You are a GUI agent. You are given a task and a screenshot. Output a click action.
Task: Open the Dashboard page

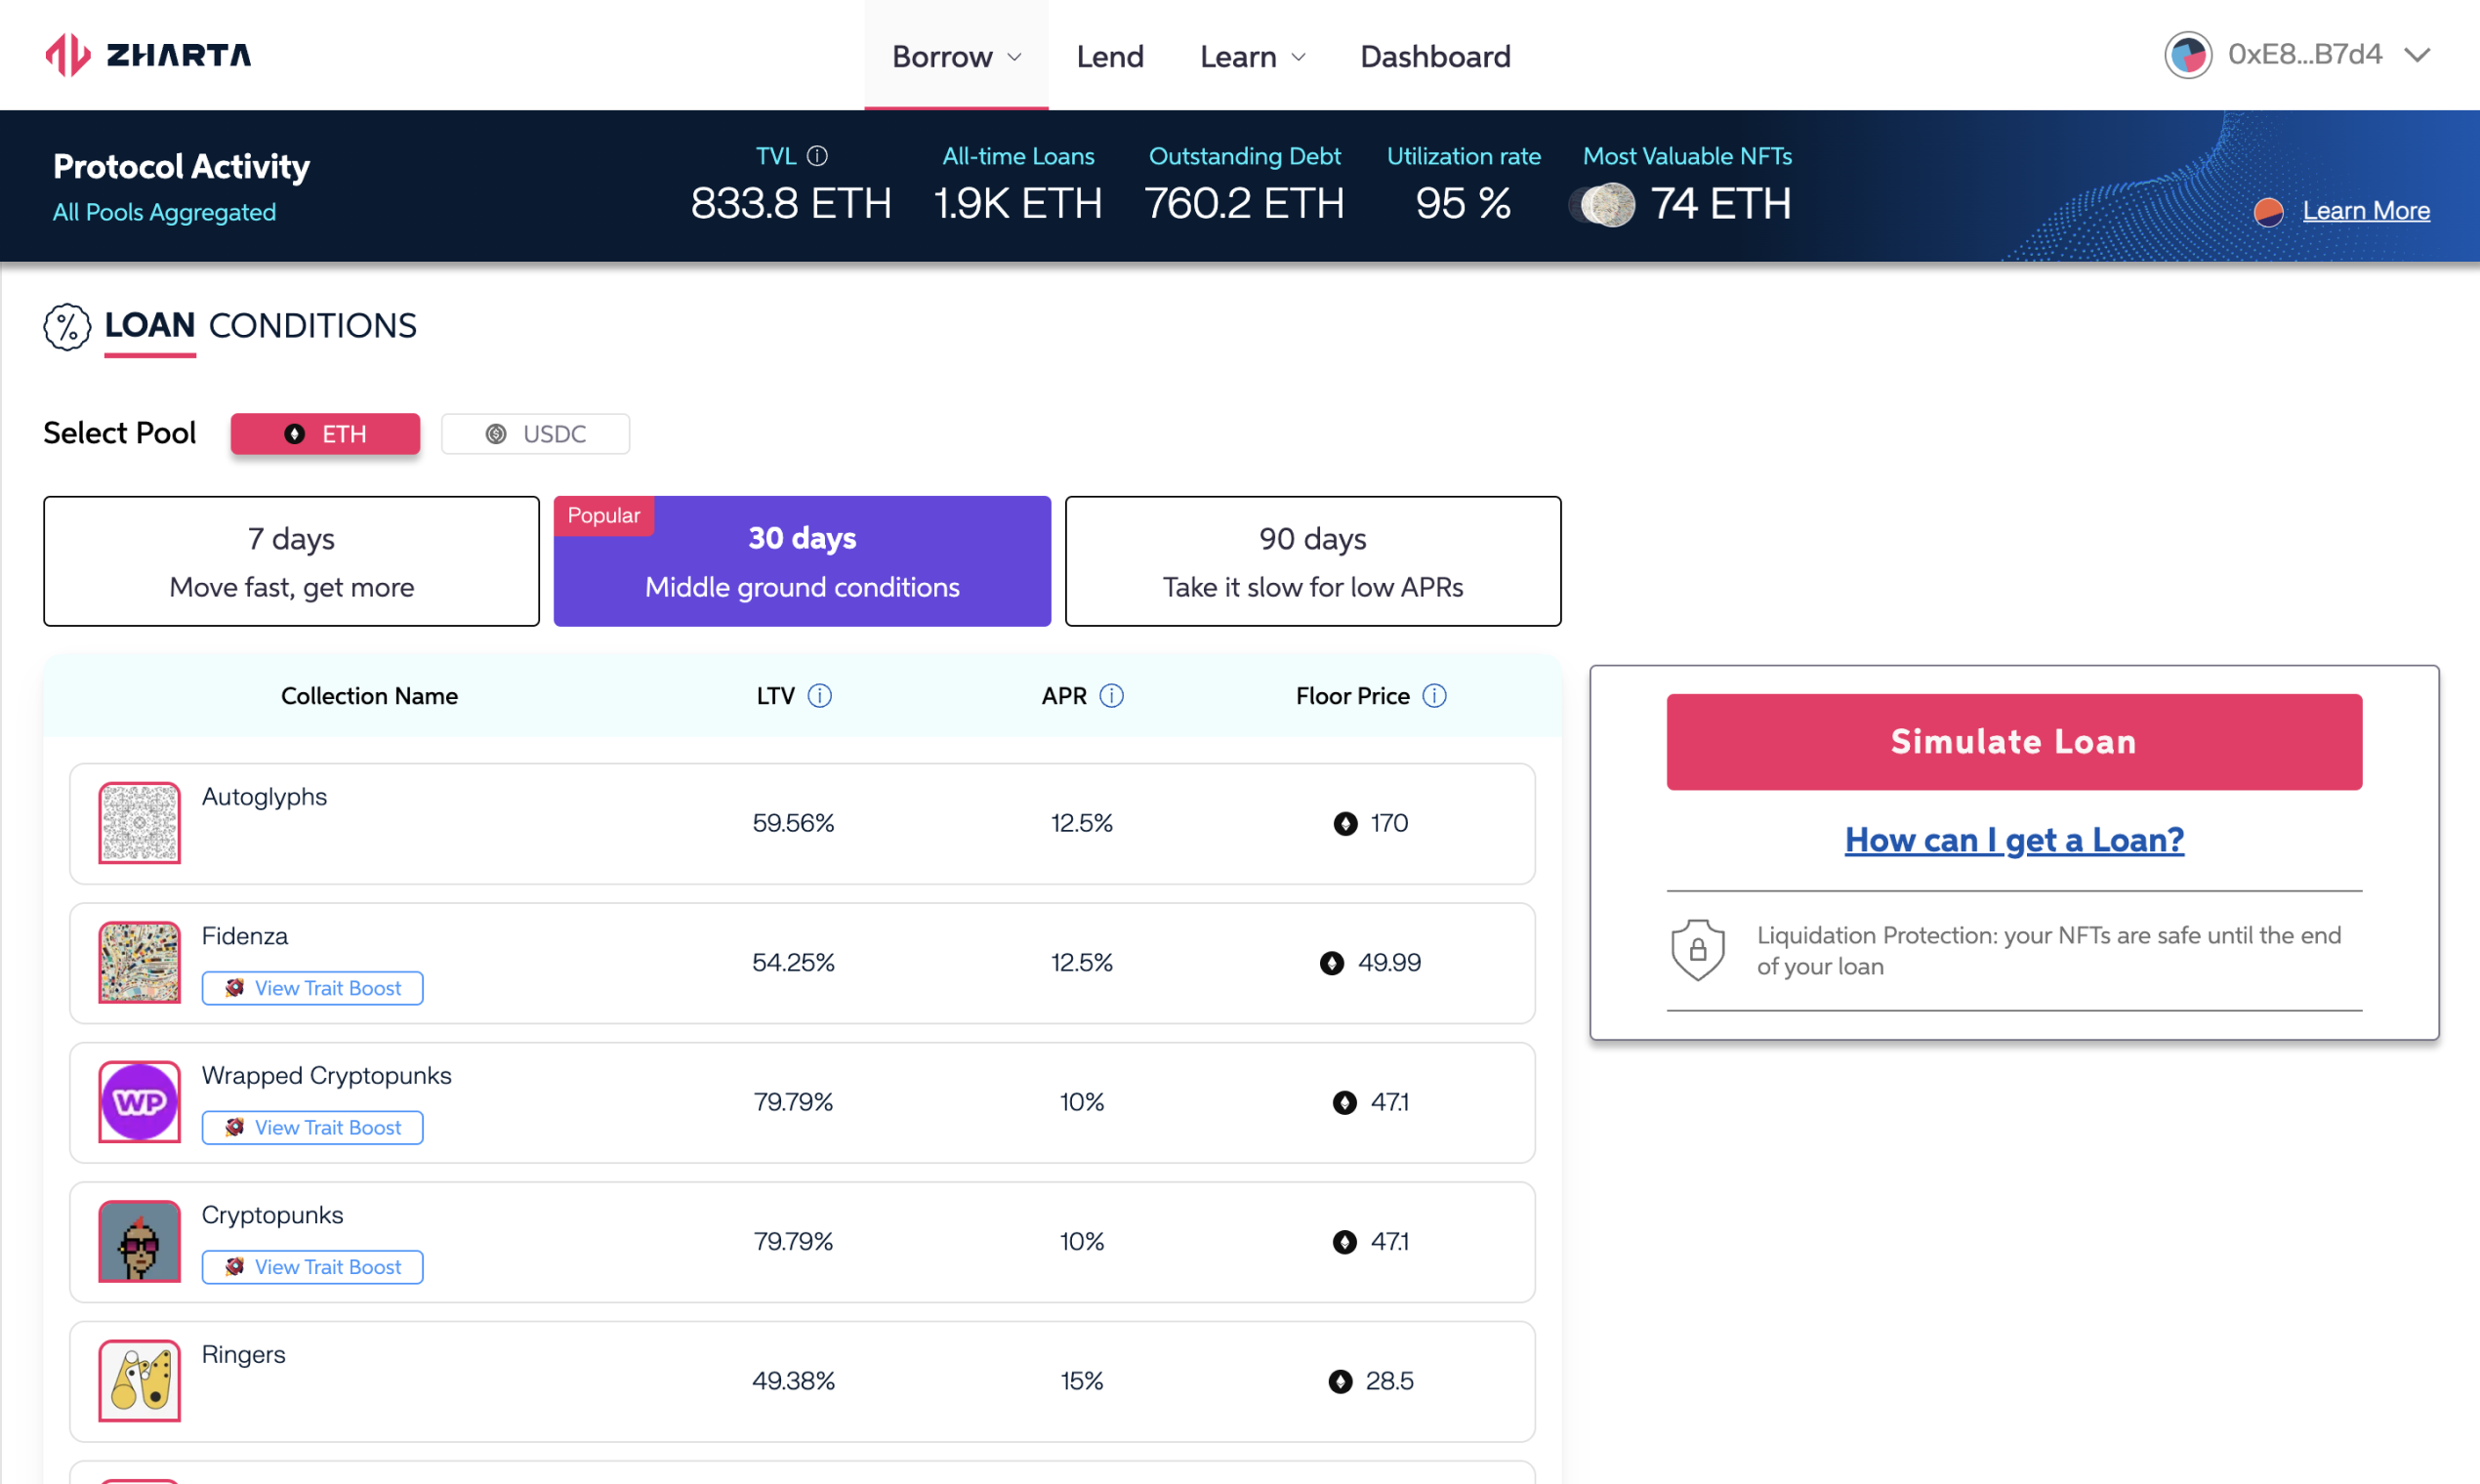(x=1435, y=56)
